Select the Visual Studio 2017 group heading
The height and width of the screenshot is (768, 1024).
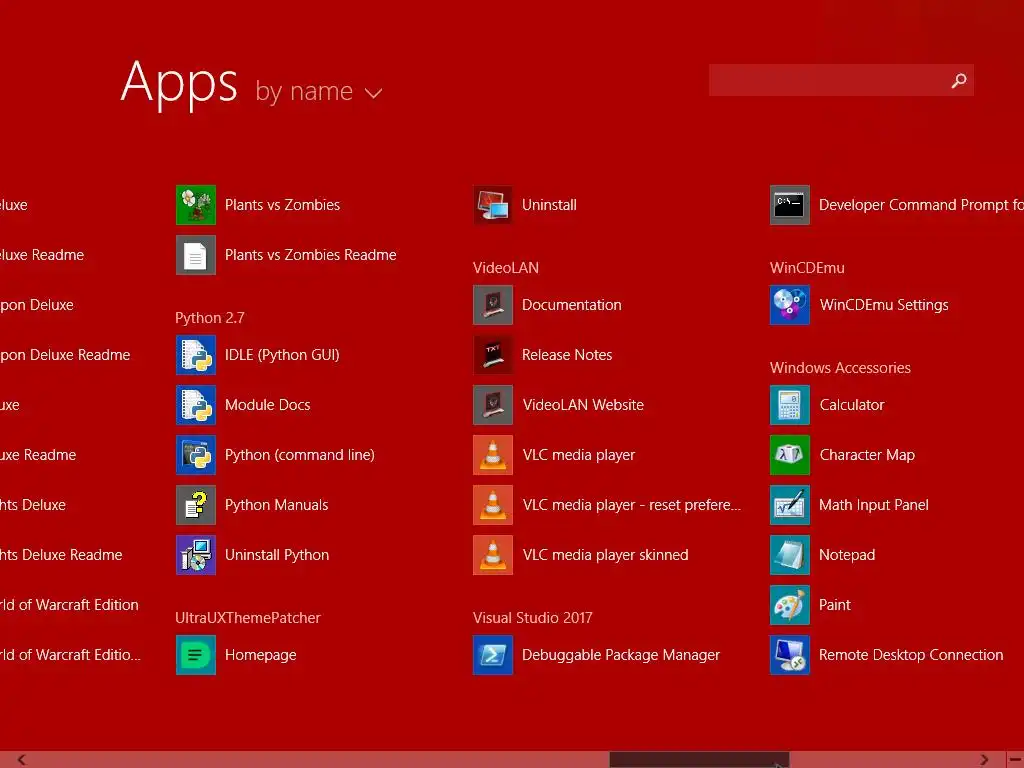pyautogui.click(x=533, y=618)
